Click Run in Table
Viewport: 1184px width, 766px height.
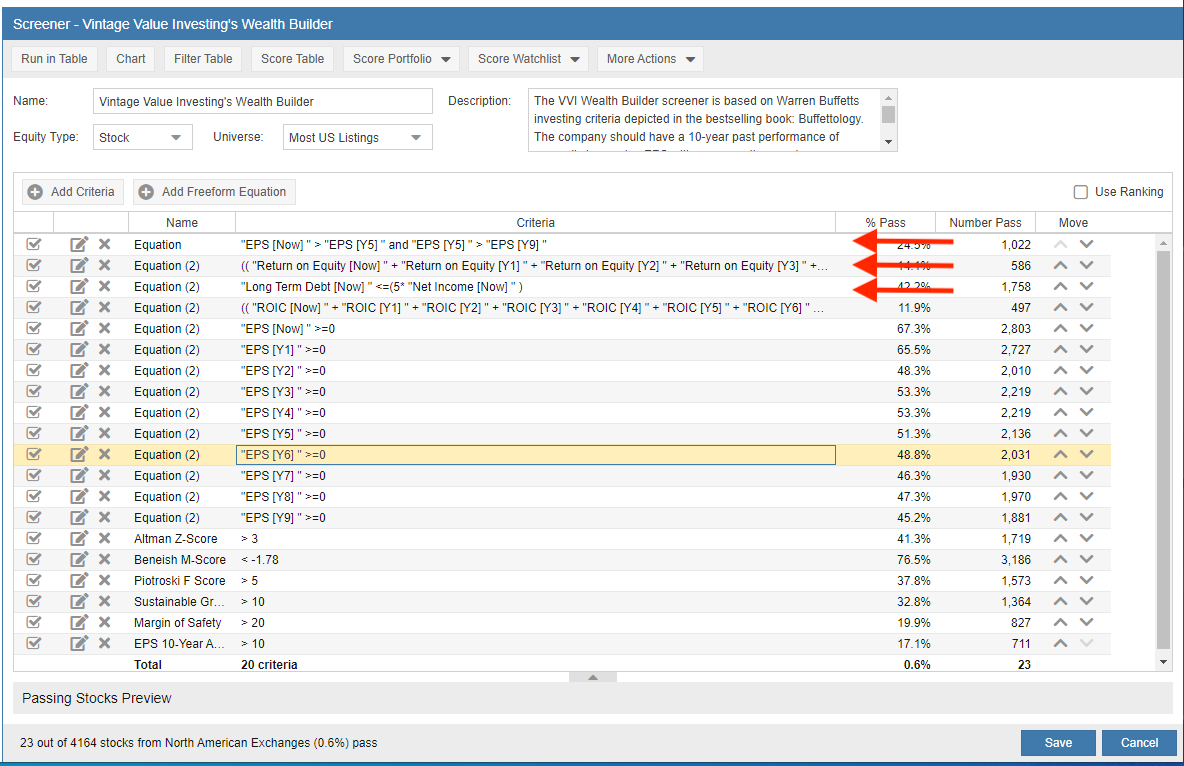[54, 59]
